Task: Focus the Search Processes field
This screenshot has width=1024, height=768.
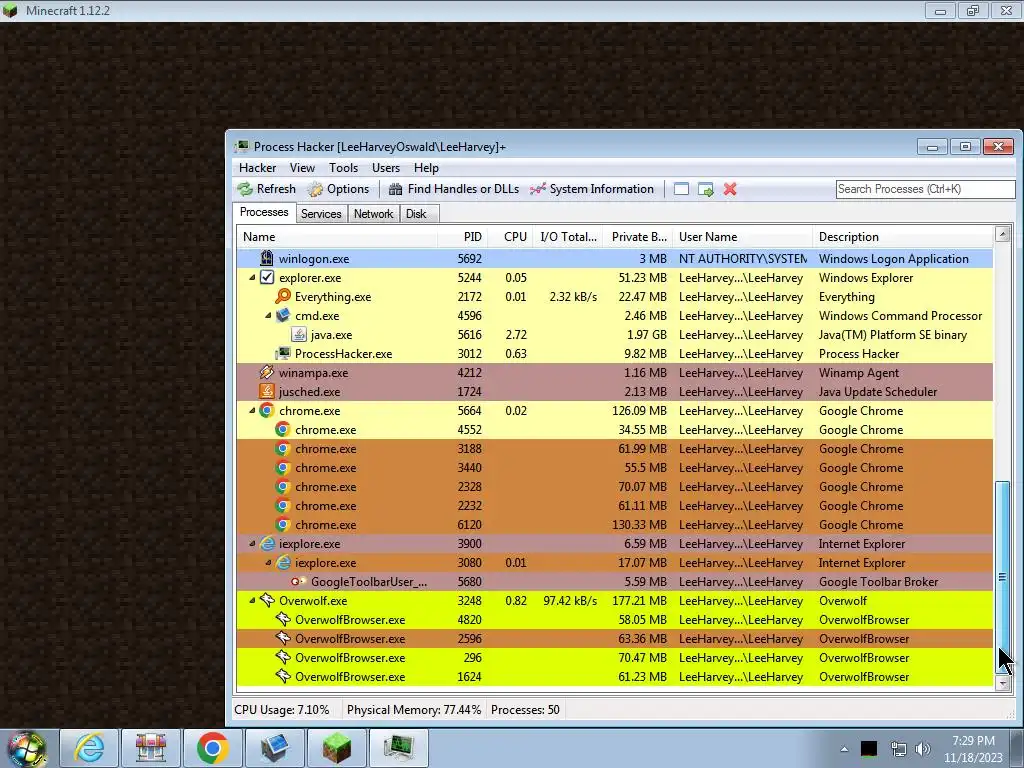Action: 925,189
